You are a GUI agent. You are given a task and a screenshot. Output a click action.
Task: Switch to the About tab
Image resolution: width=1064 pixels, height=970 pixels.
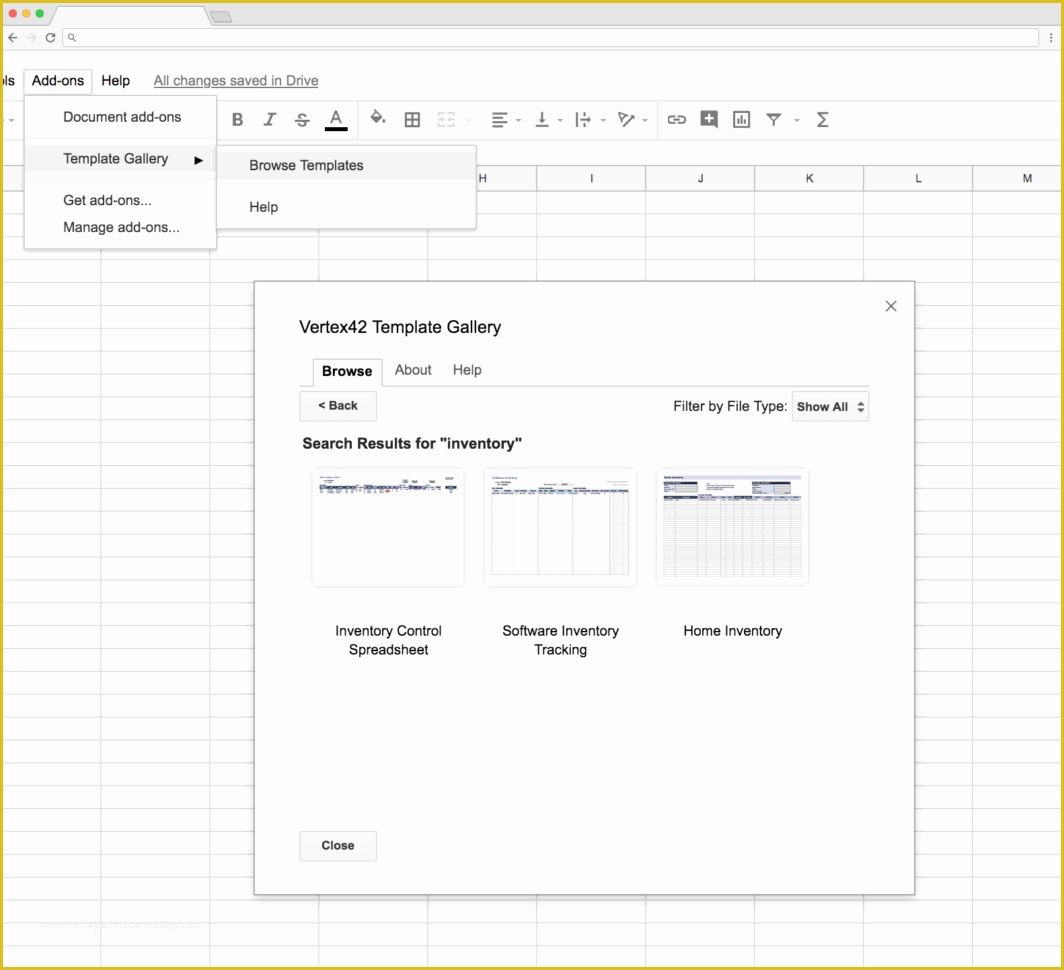(x=413, y=370)
